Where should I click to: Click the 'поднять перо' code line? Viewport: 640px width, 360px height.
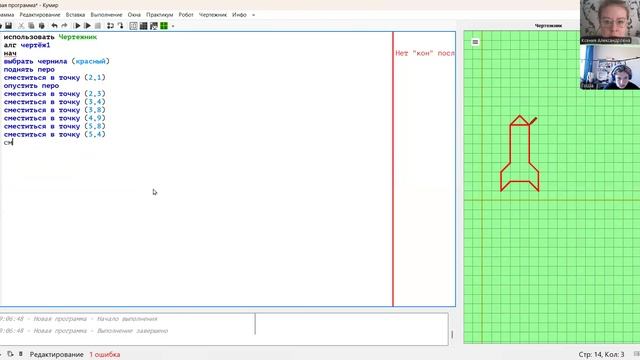(x=29, y=70)
